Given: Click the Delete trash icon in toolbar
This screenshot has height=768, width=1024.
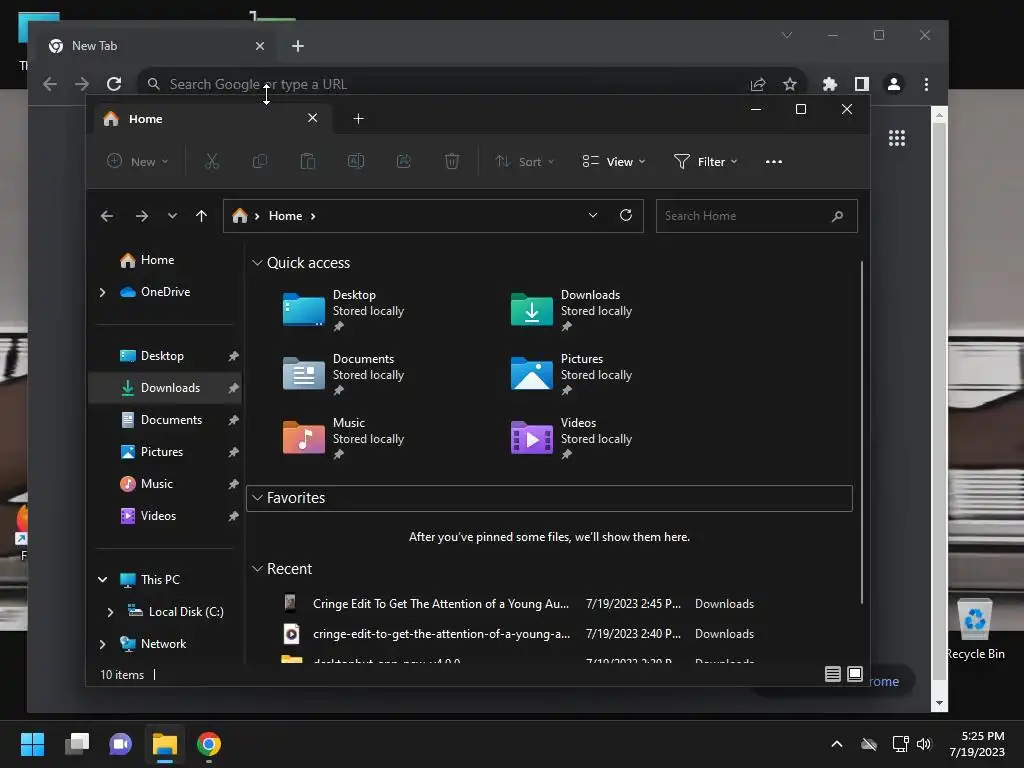Looking at the screenshot, I should tap(452, 161).
